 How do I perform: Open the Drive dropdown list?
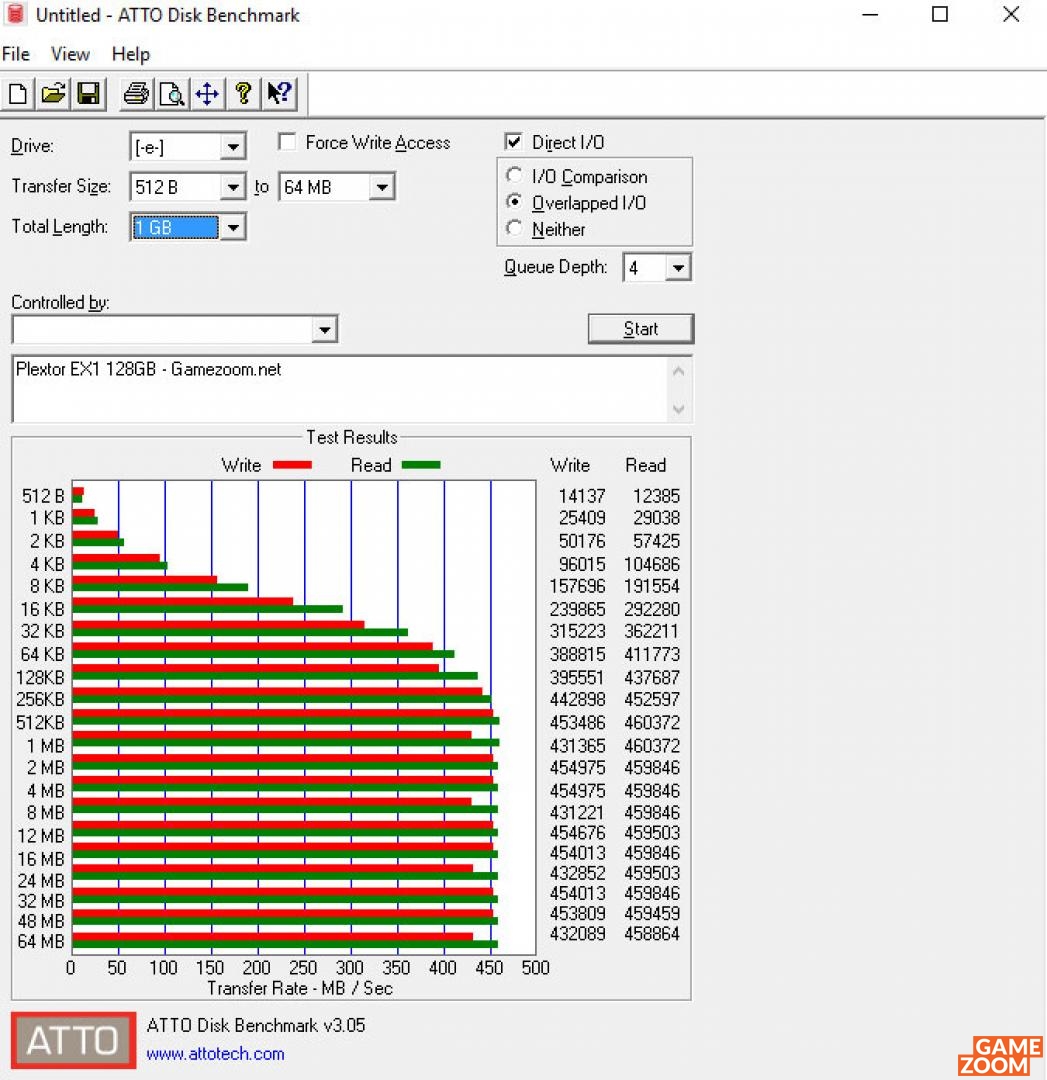[x=233, y=147]
